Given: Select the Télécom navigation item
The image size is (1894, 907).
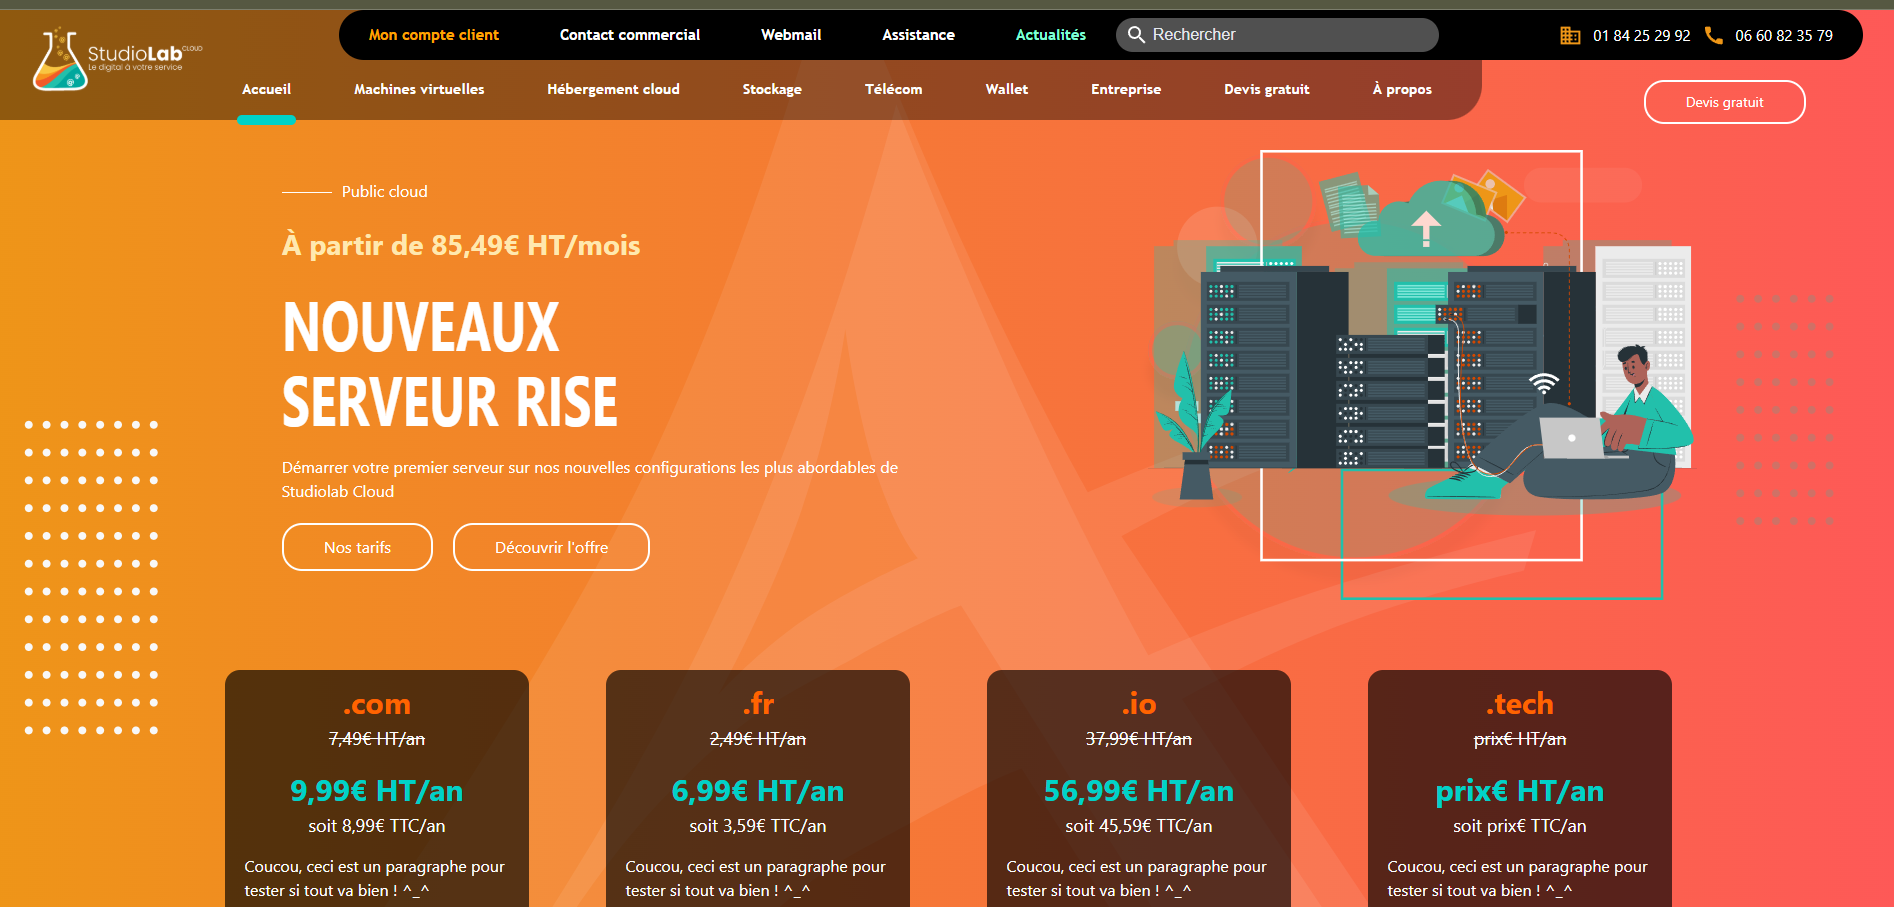Looking at the screenshot, I should tap(893, 89).
